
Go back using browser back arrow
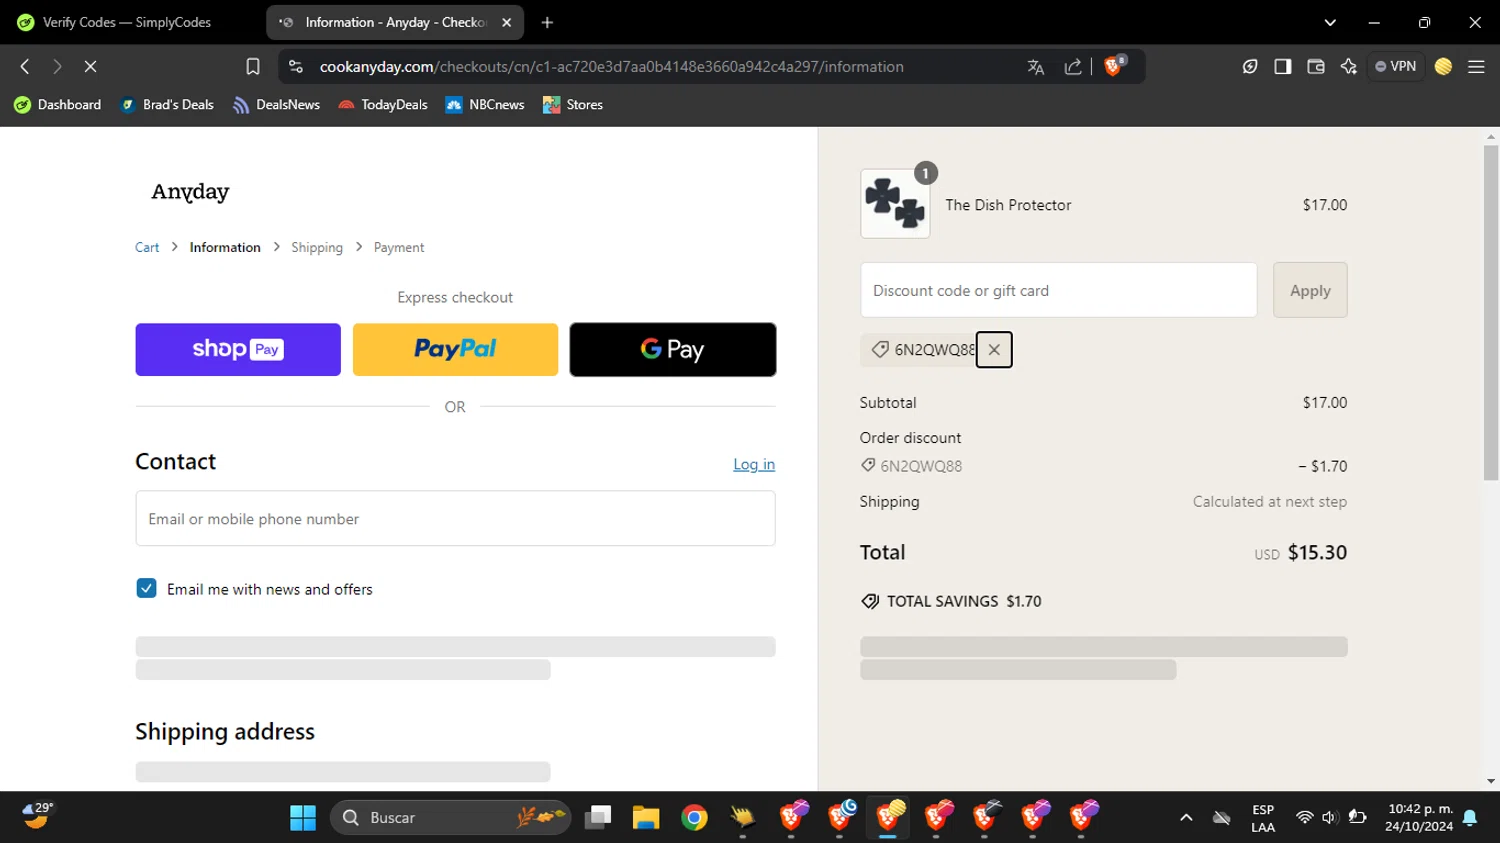(25, 66)
